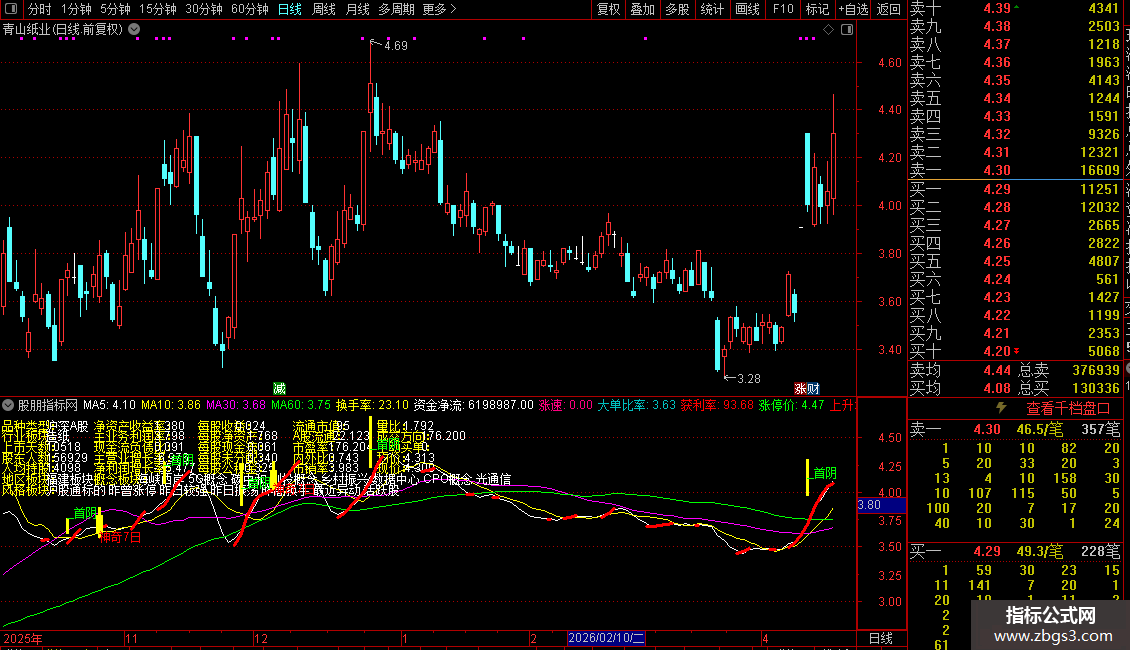
Task: Switch to 月线 monthly chart
Action: click(357, 9)
